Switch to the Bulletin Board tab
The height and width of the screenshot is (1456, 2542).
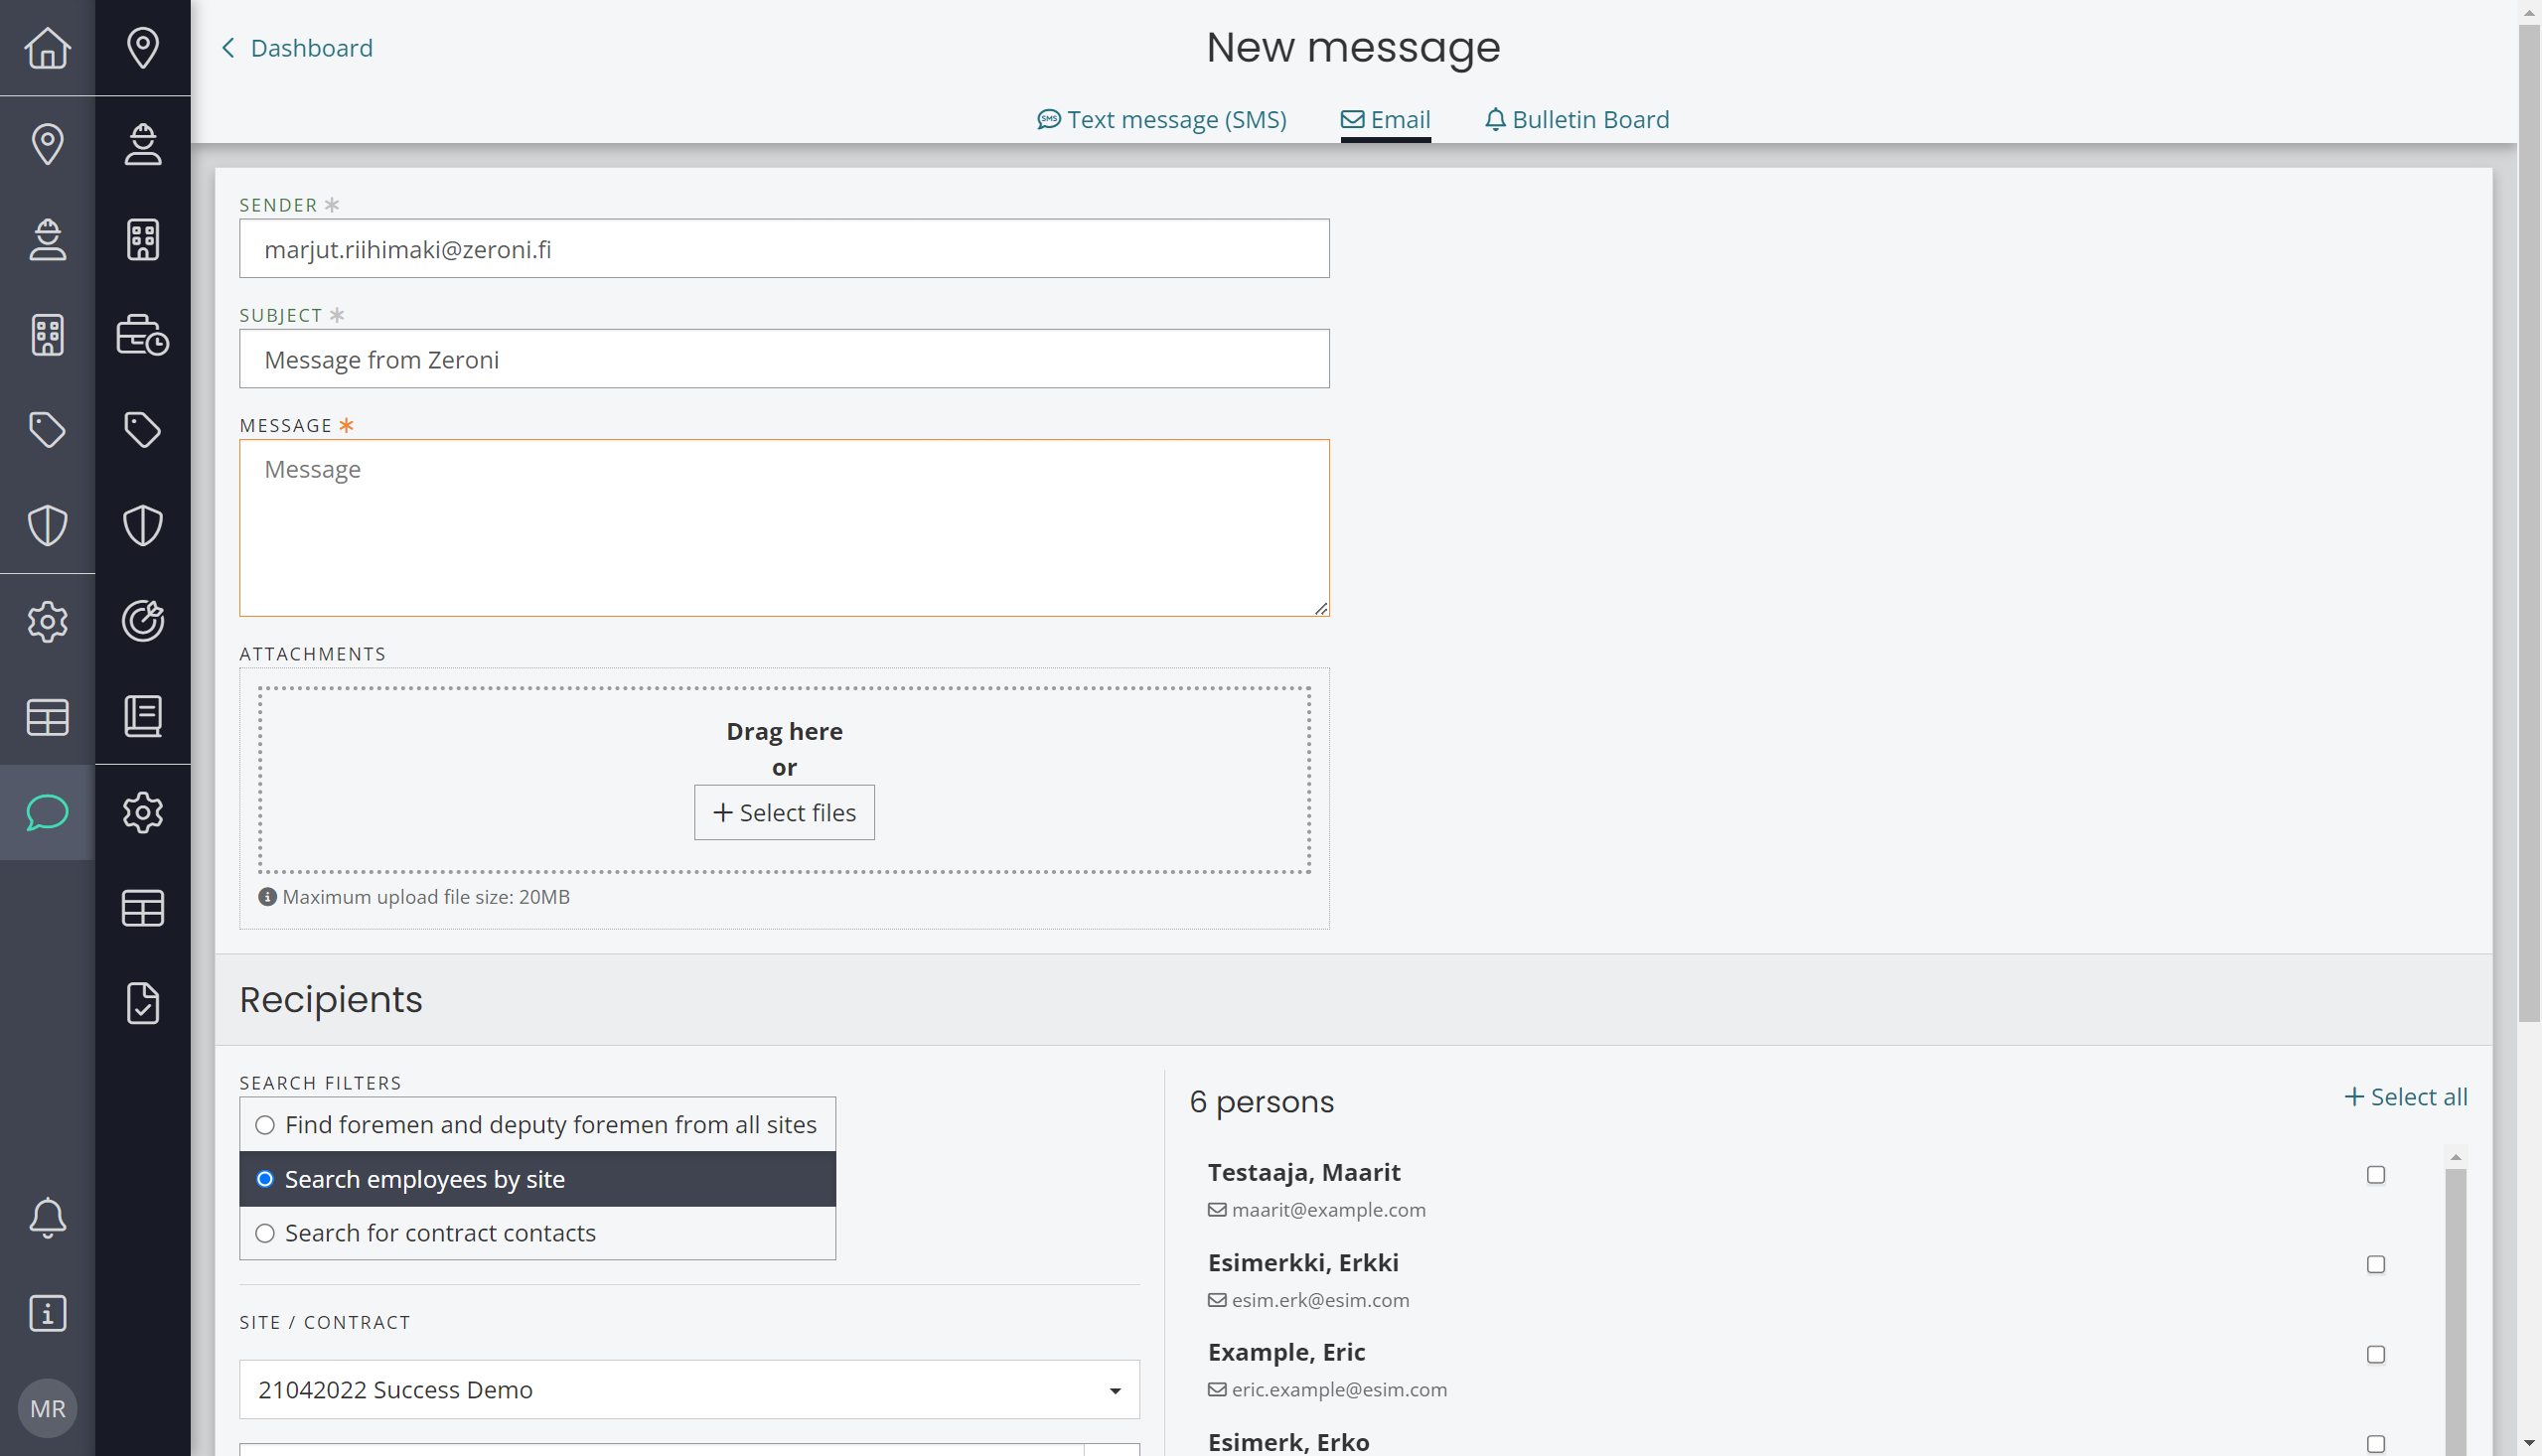pyautogui.click(x=1577, y=119)
